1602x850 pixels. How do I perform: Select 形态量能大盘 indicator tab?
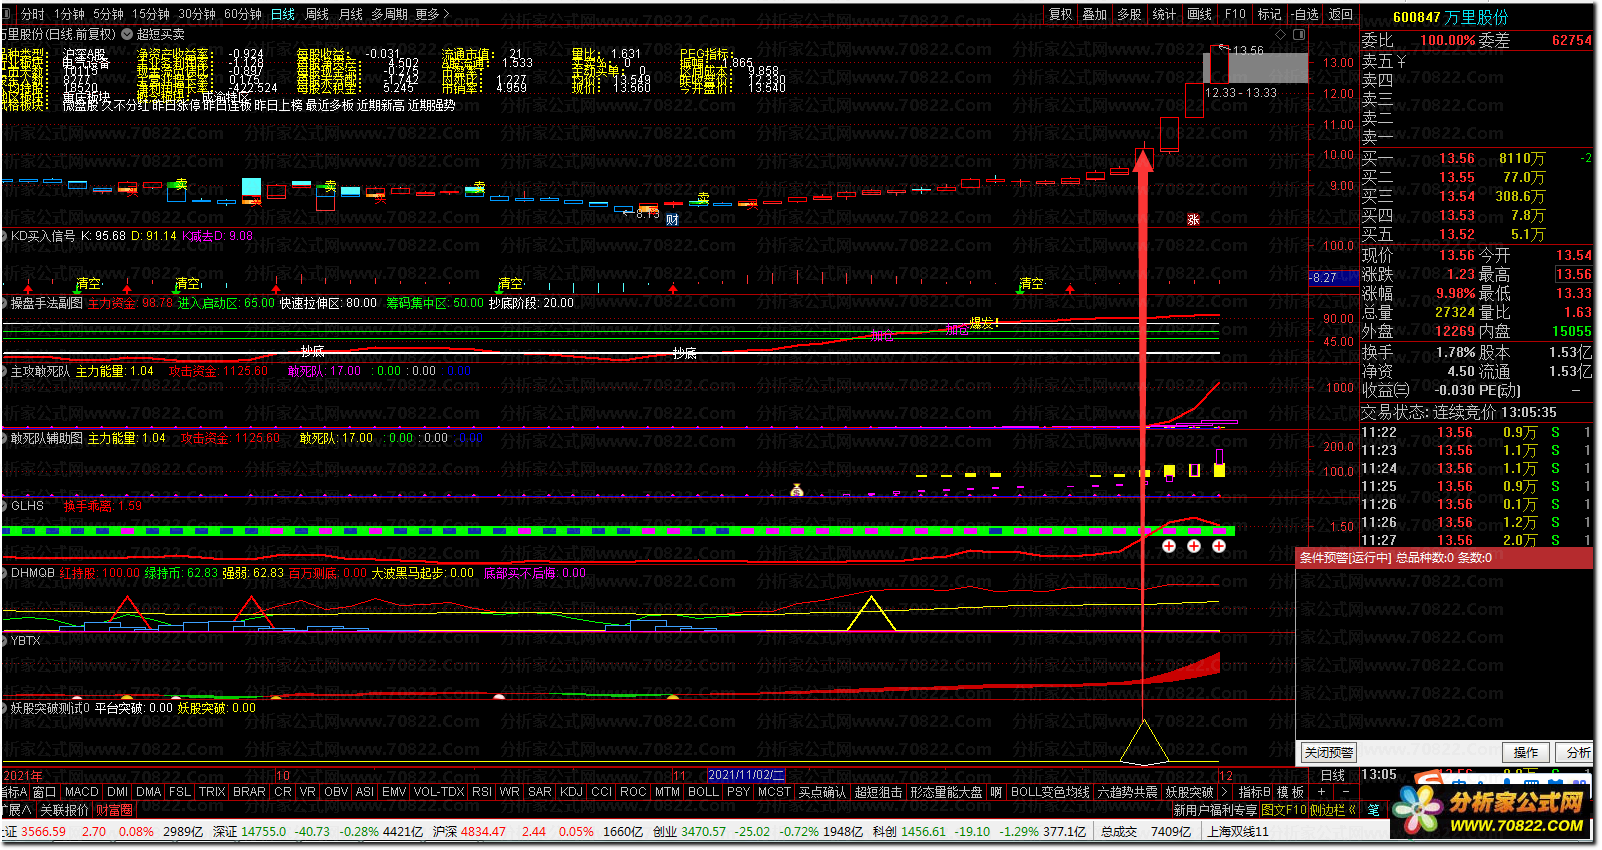(x=946, y=791)
